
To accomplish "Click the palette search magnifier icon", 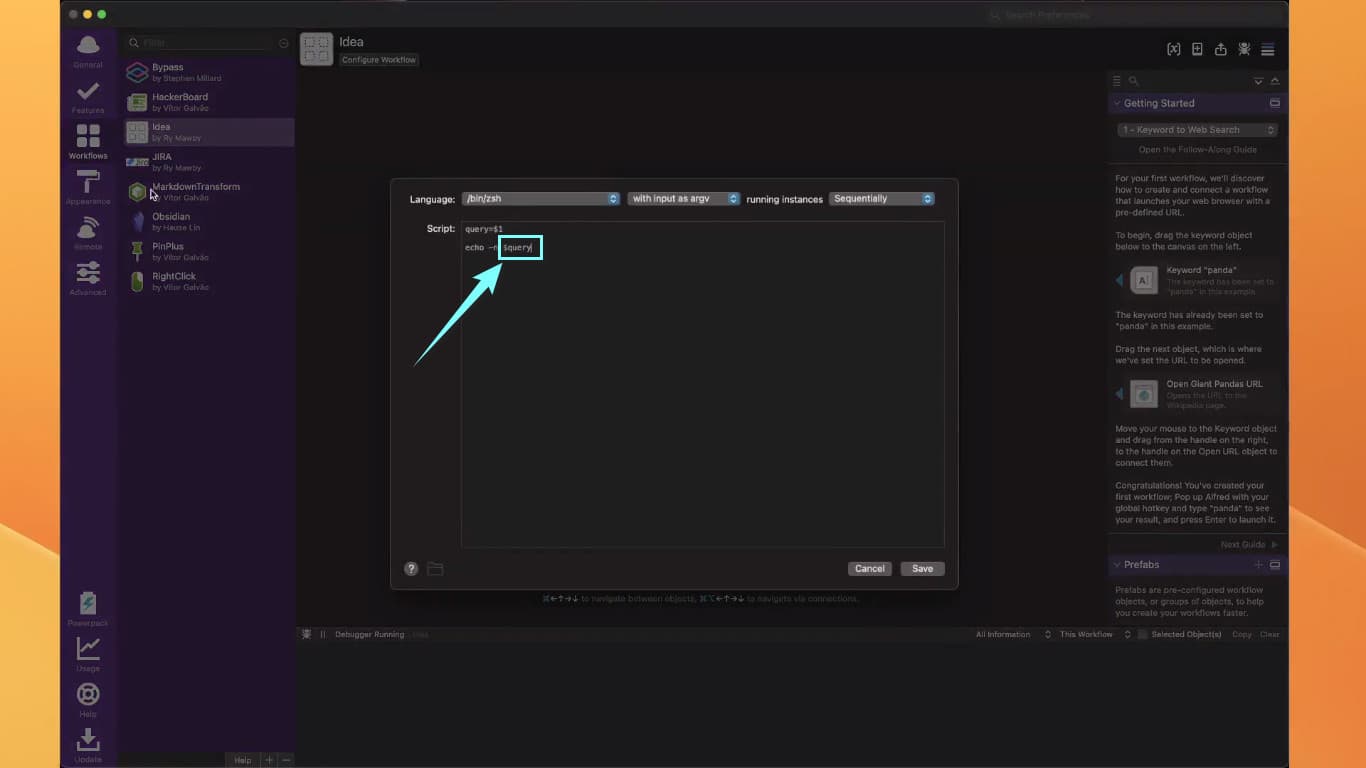I will 1133,81.
